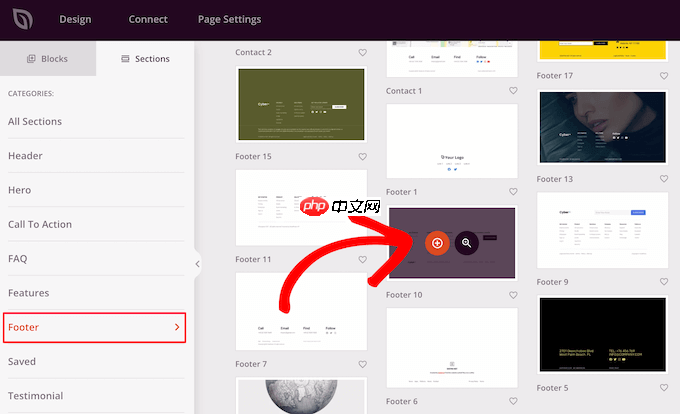Choose the Footer 7 thumbnail
Viewport: 680px width, 414px height.
[301, 311]
